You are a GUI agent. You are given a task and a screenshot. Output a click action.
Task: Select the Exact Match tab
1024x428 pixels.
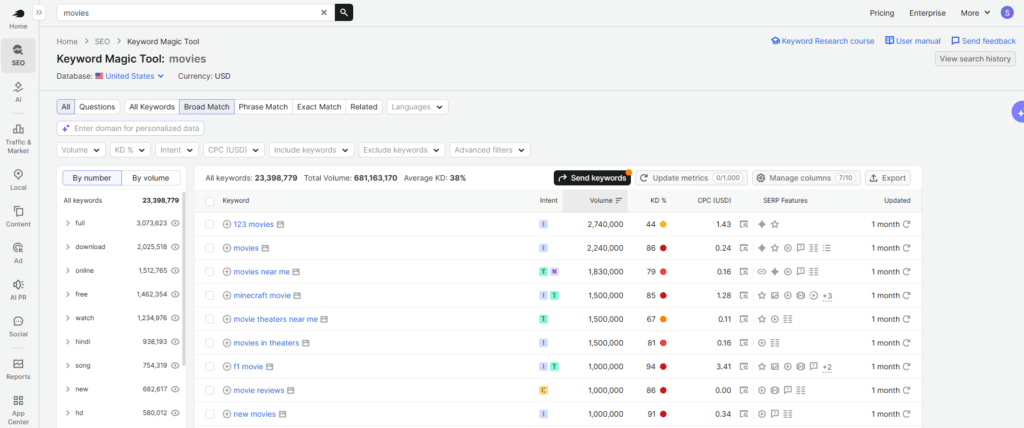point(319,107)
